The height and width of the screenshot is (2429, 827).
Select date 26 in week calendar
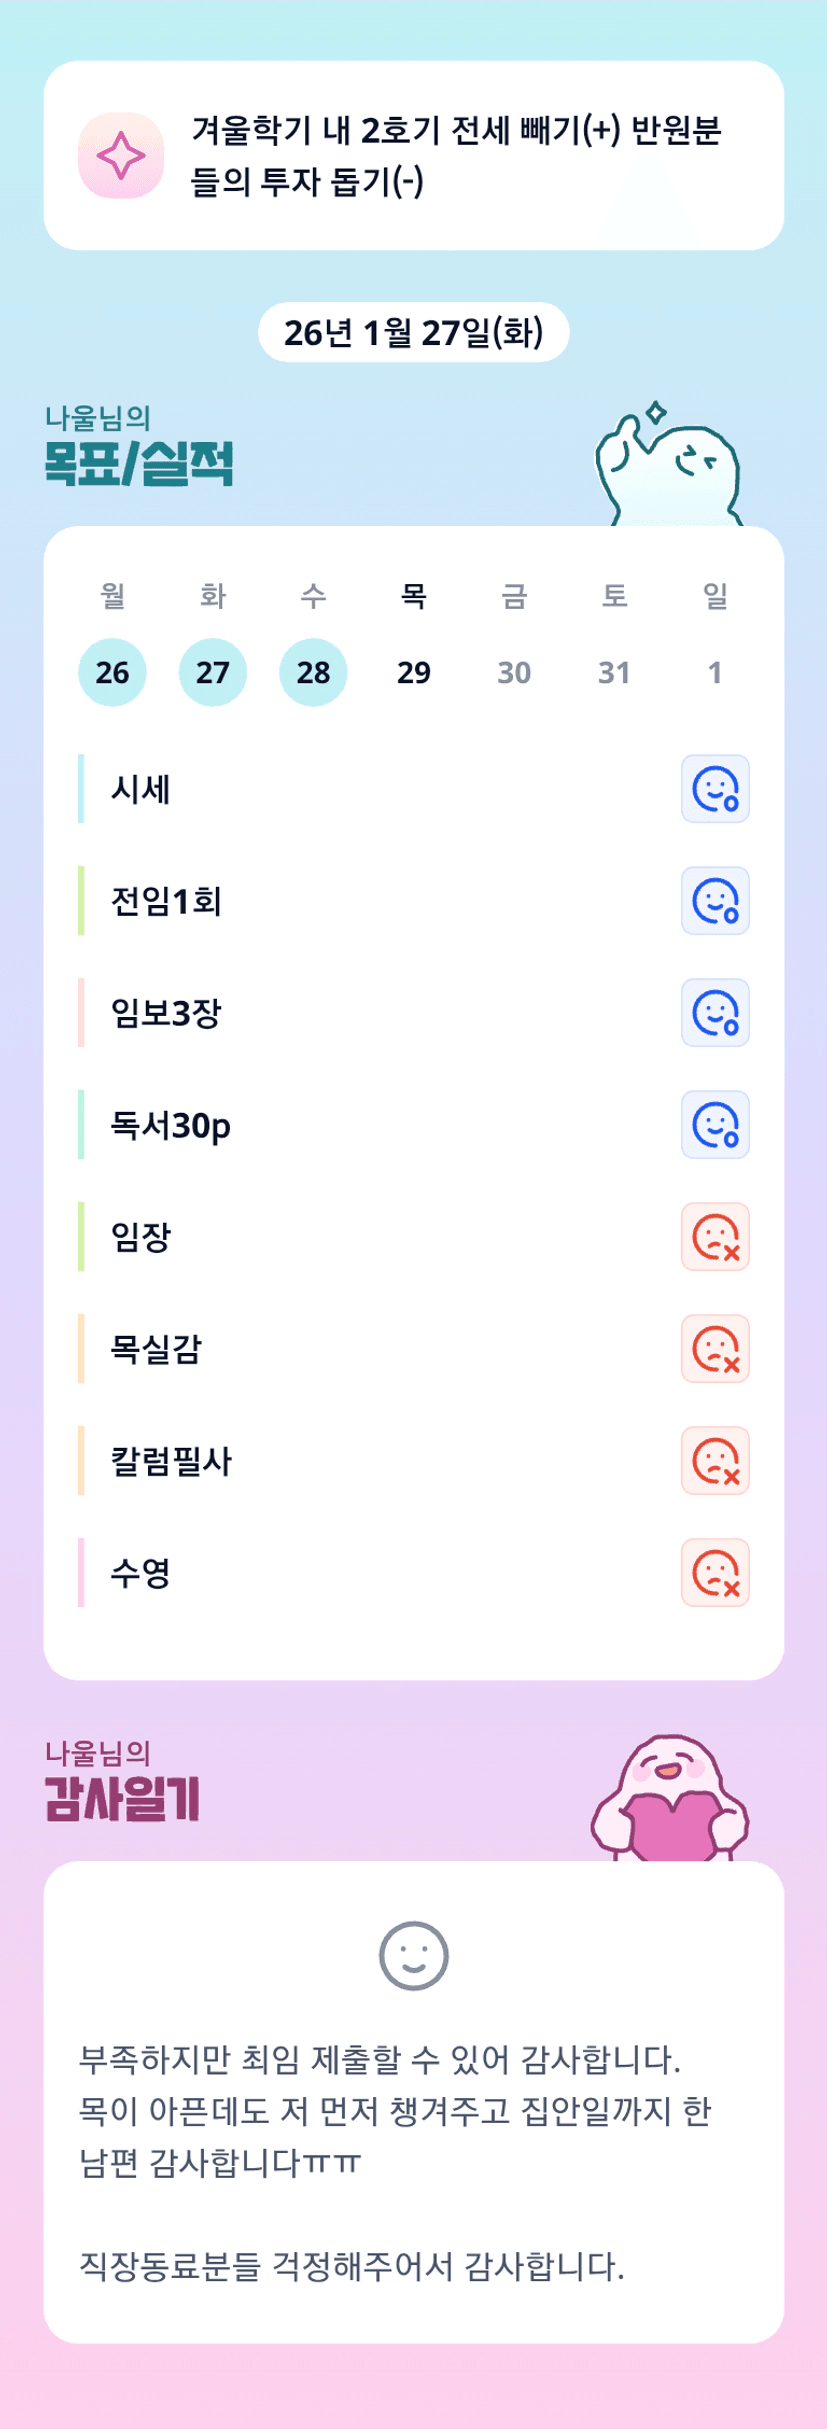112,672
